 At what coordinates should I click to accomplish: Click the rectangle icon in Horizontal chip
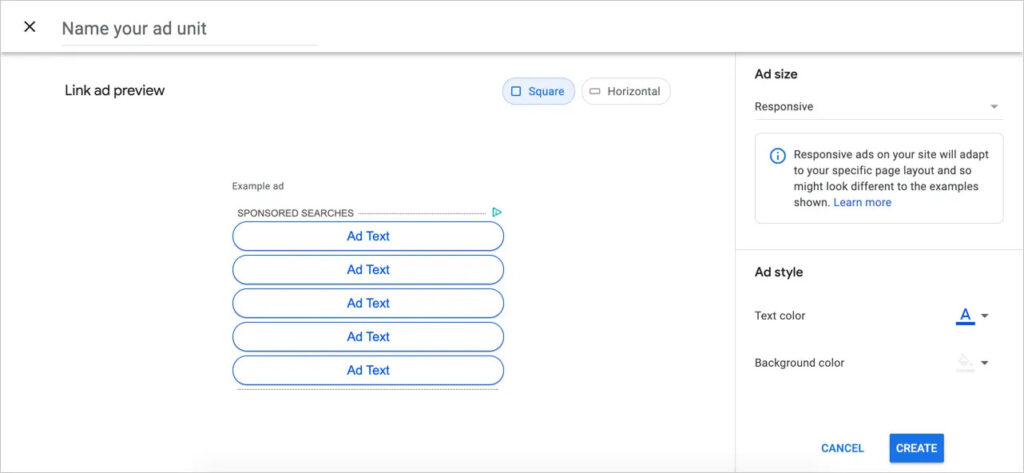tap(595, 91)
